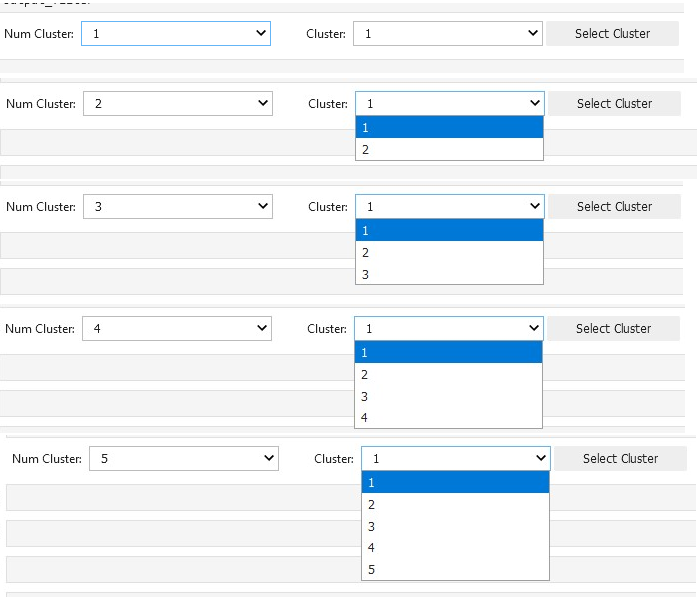Choose option 2 in the two-item Cluster list
698x597 pixels.
(x=449, y=150)
